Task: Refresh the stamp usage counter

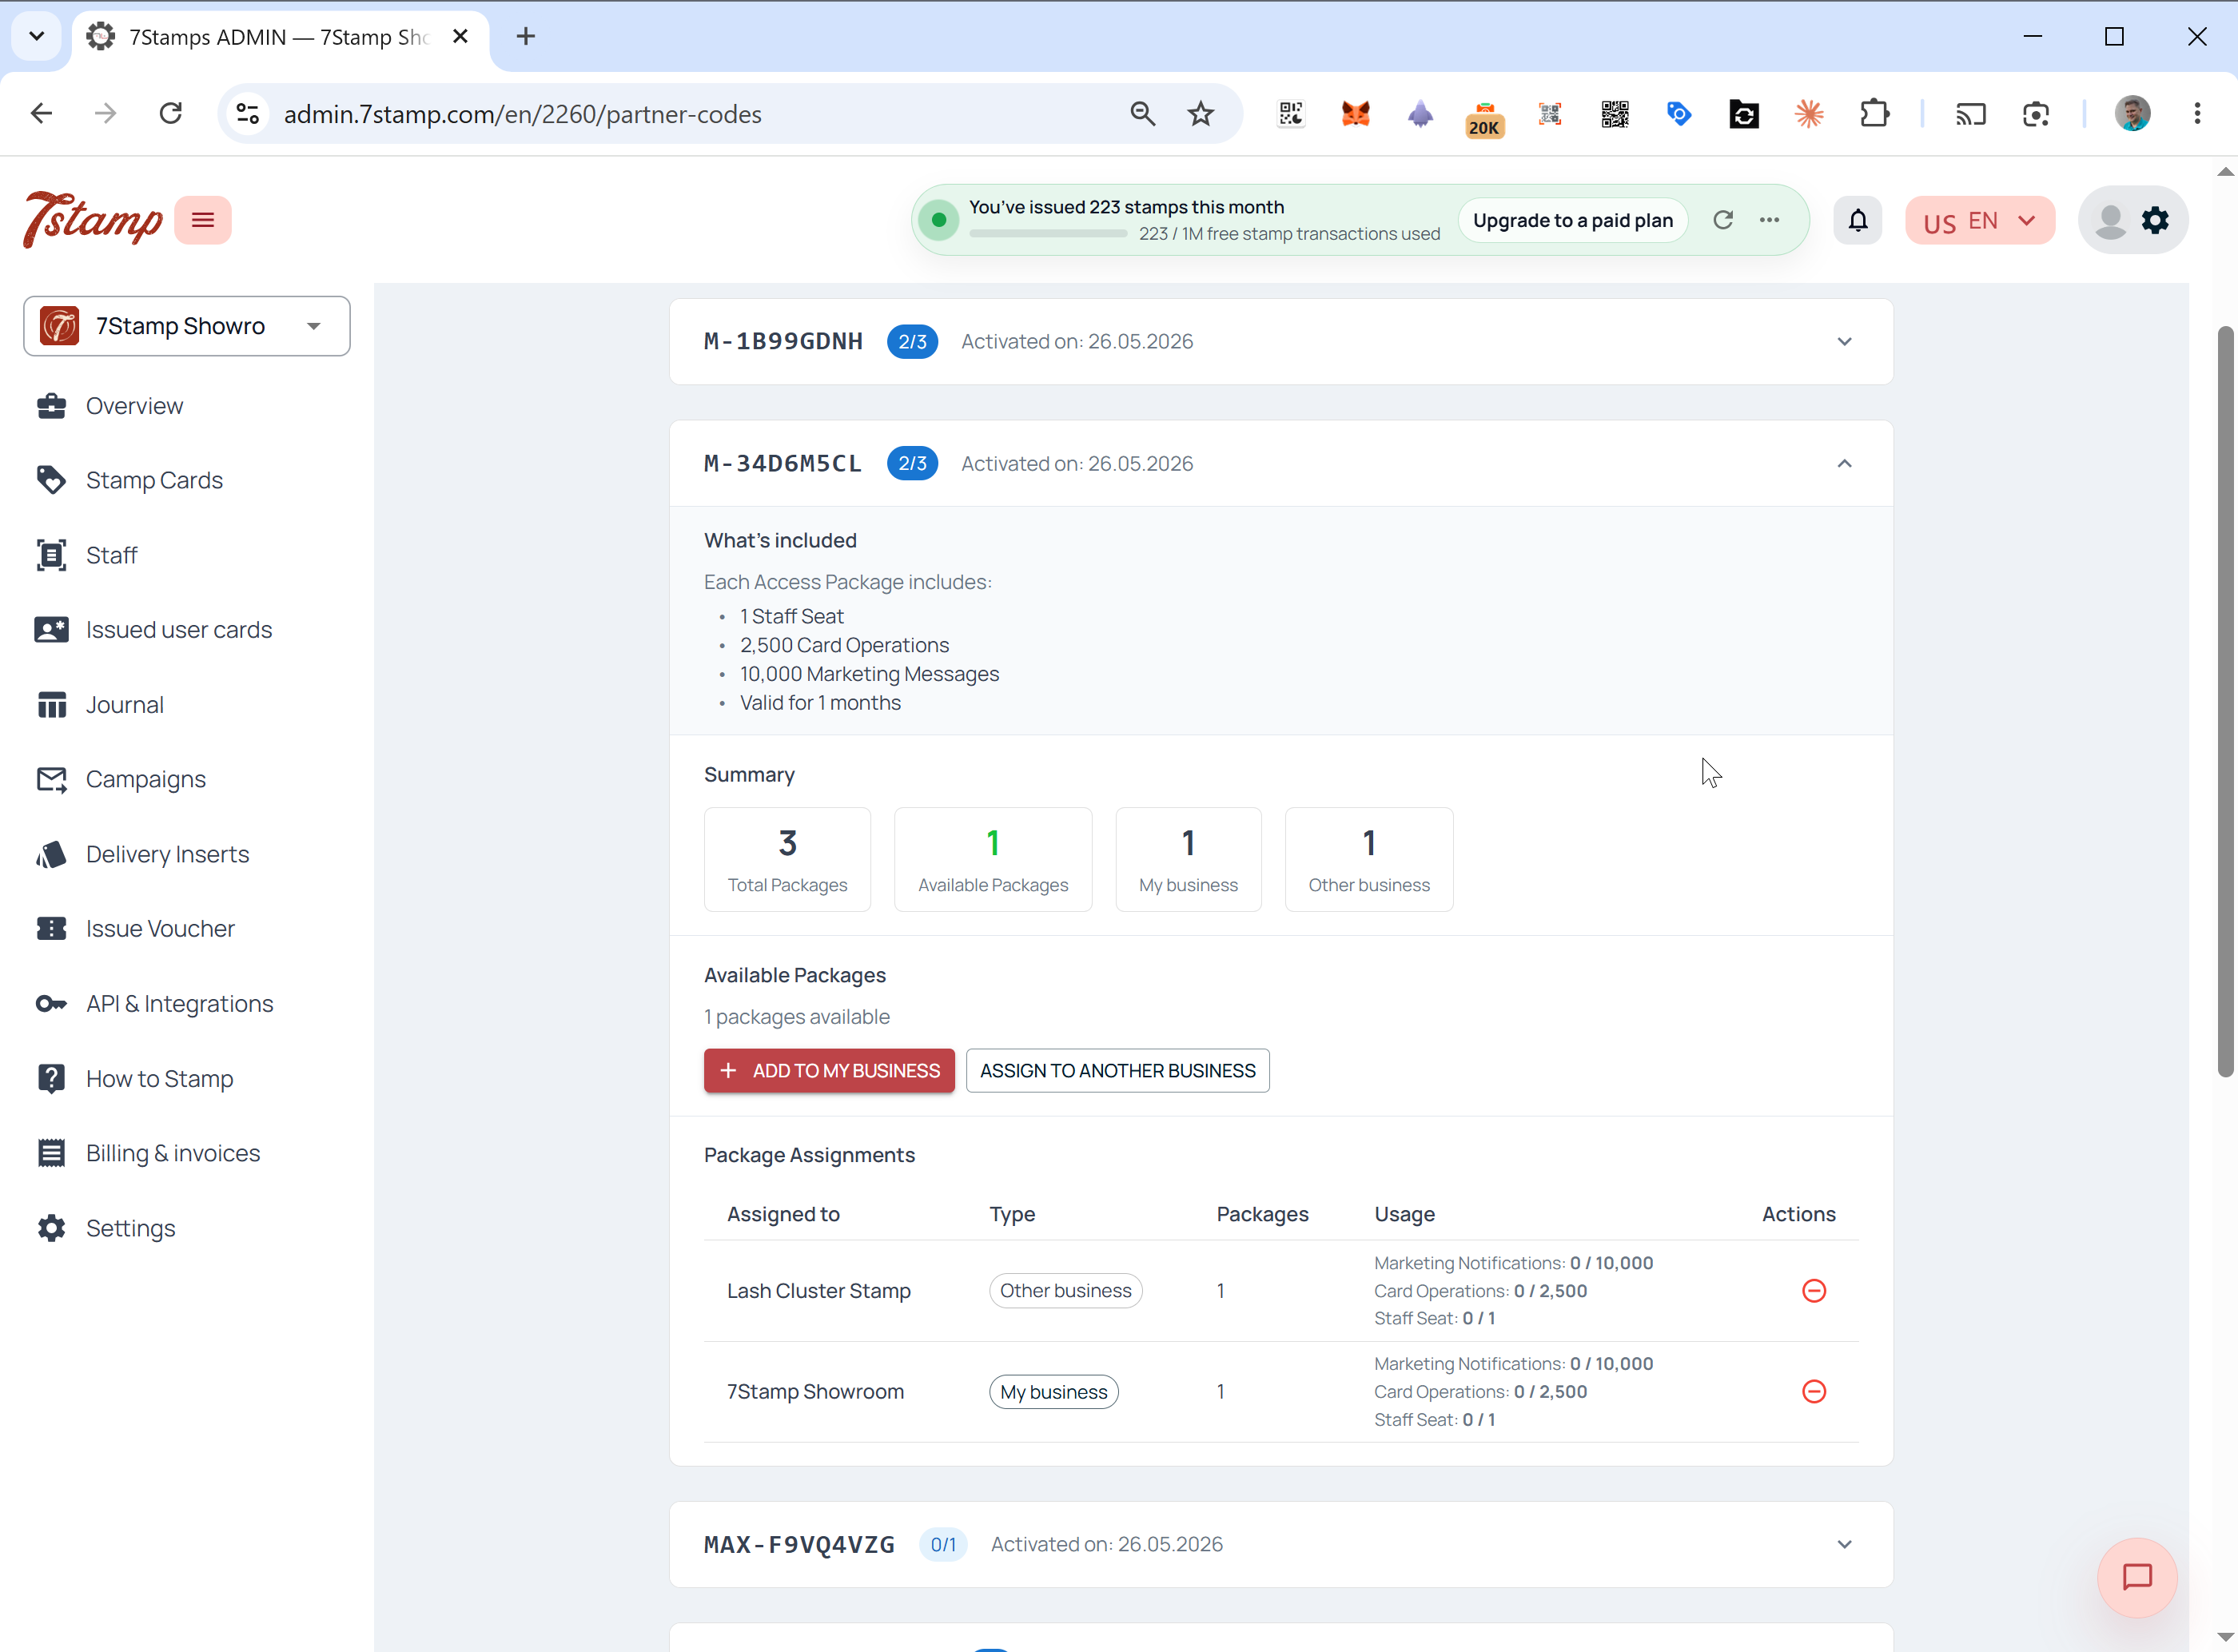Action: click(1723, 220)
